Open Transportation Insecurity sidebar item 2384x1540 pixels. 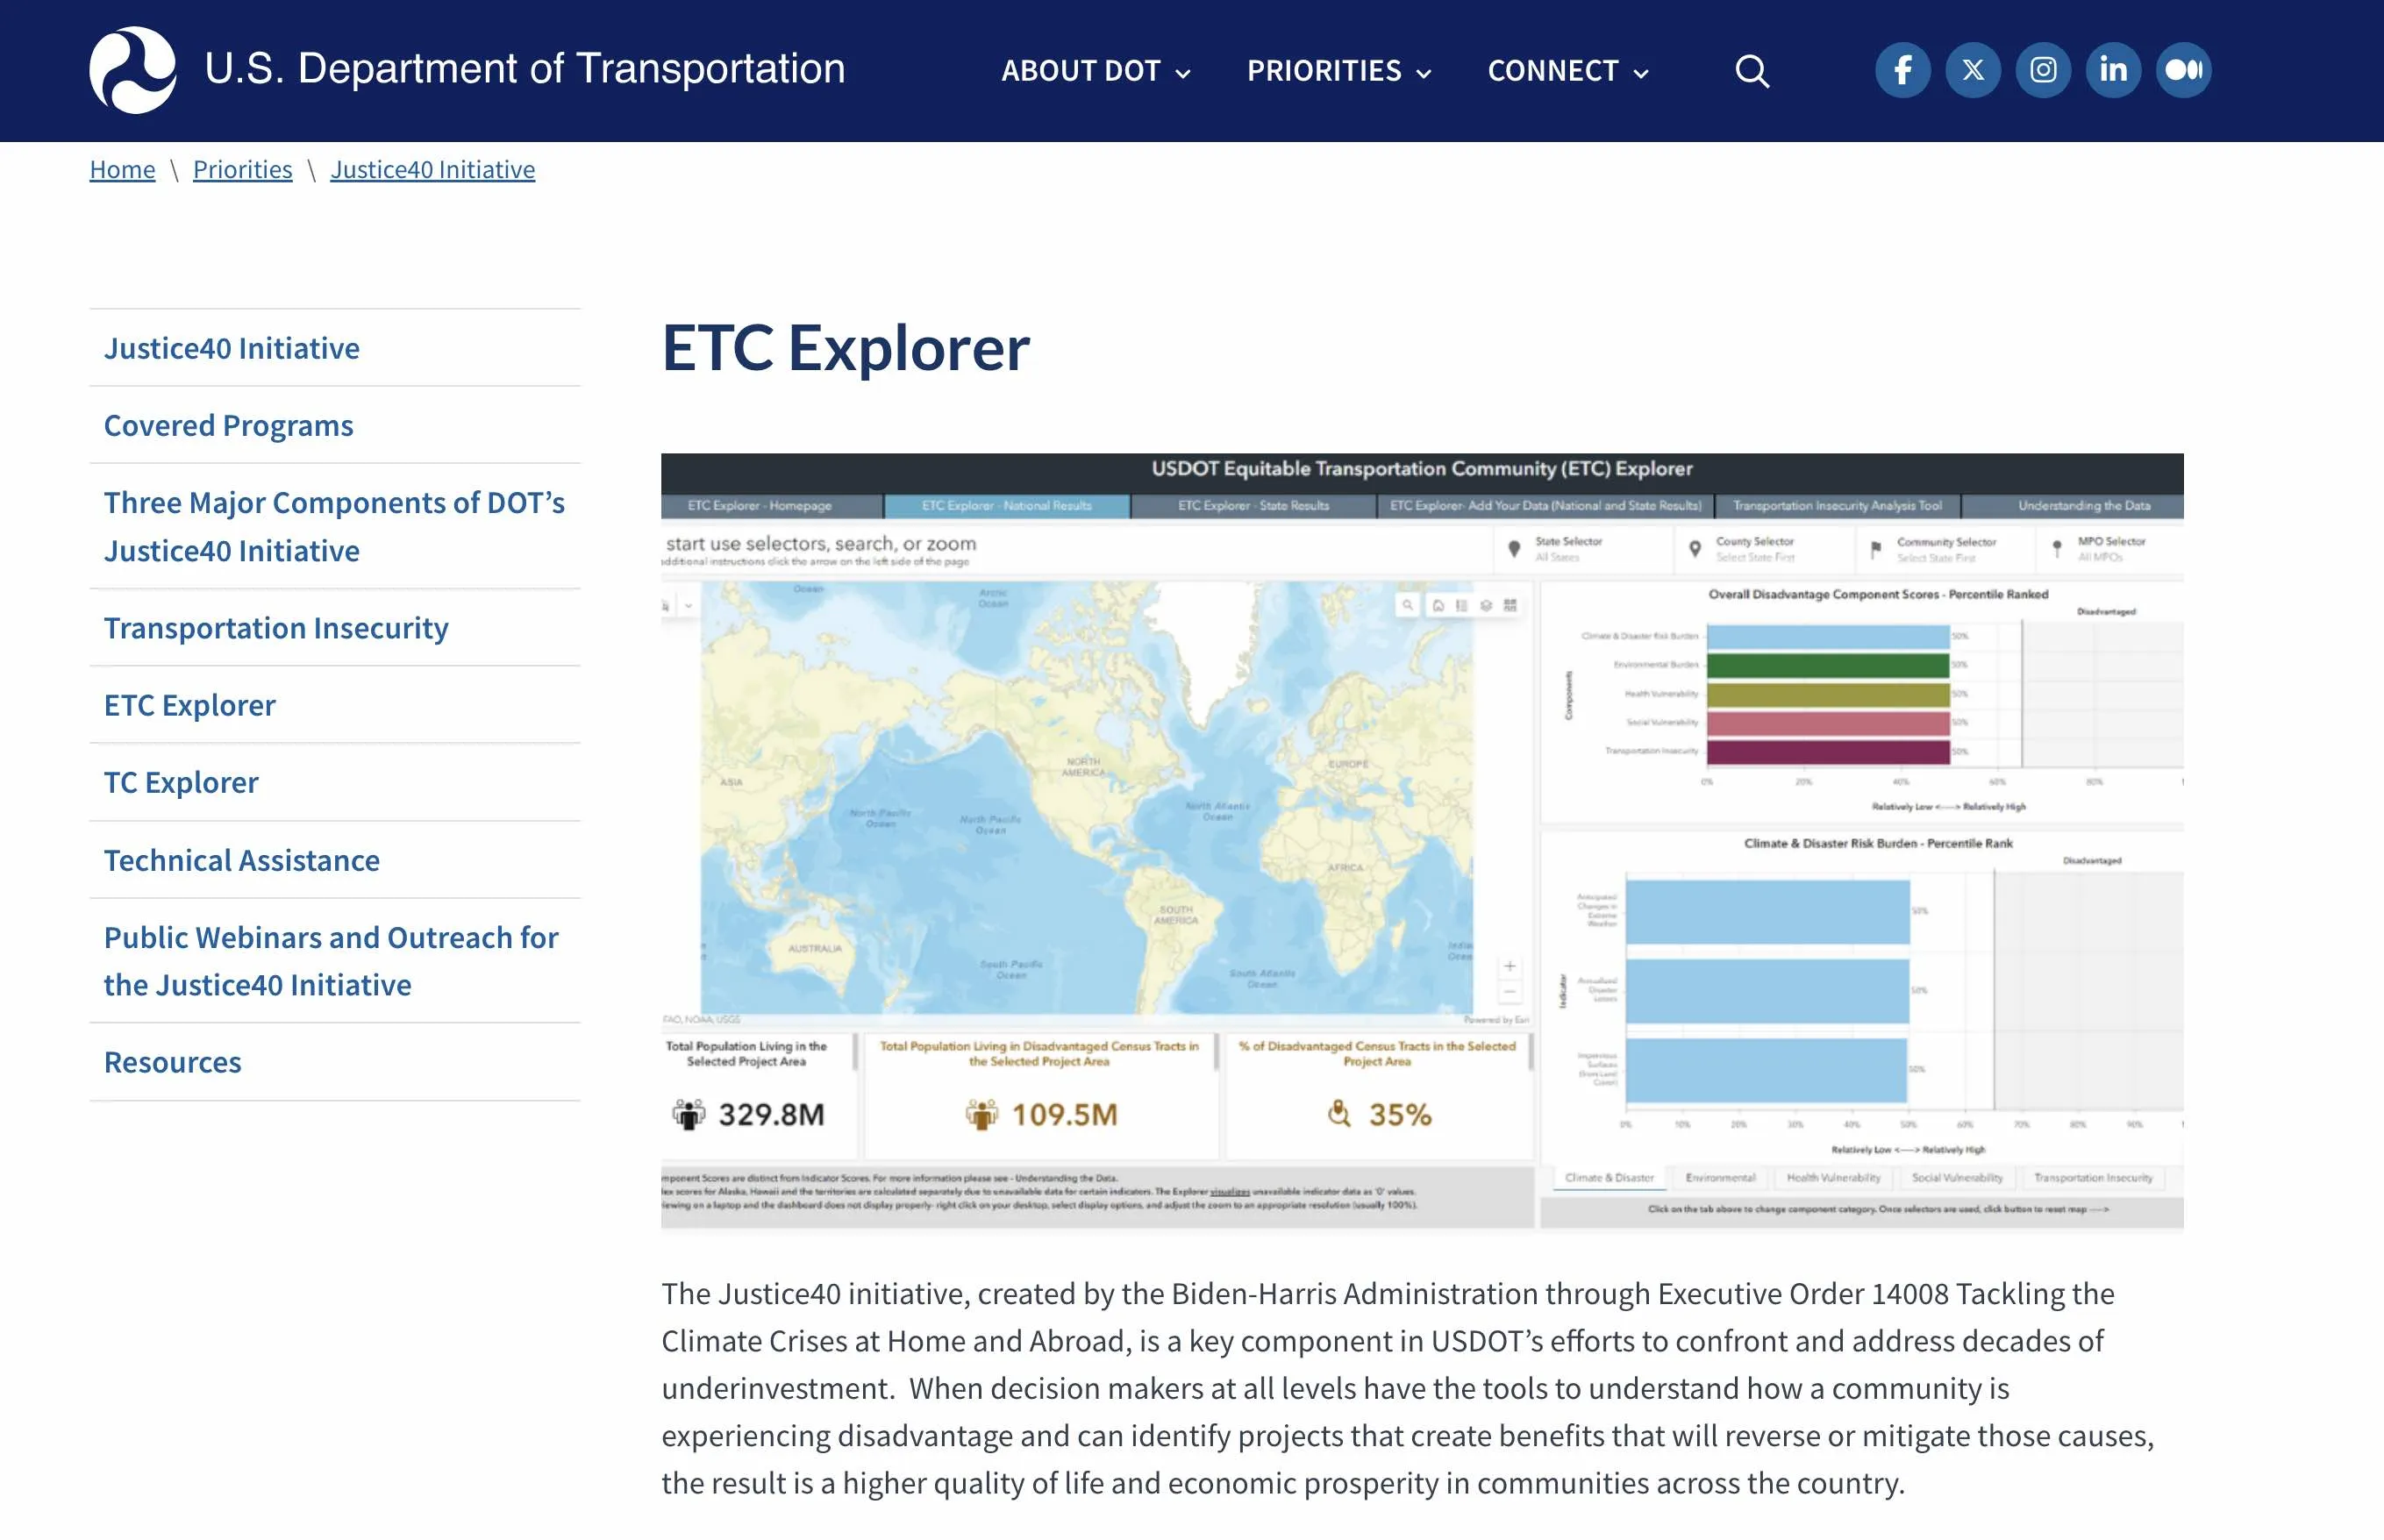tap(276, 628)
